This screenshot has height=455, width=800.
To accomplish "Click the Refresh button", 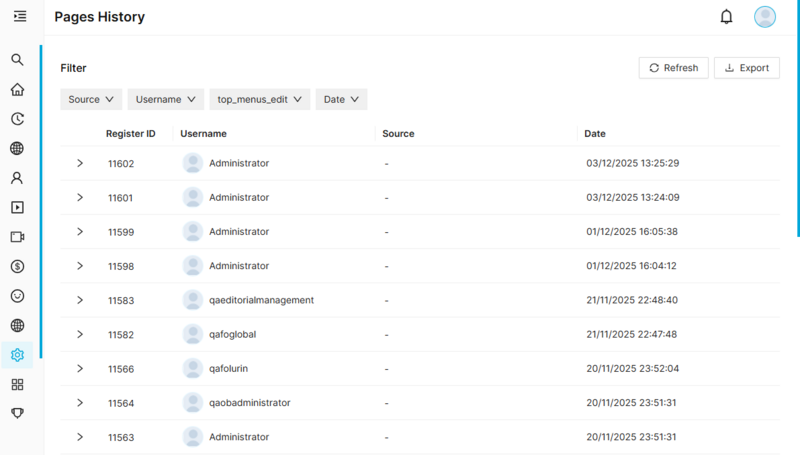I will click(x=674, y=68).
